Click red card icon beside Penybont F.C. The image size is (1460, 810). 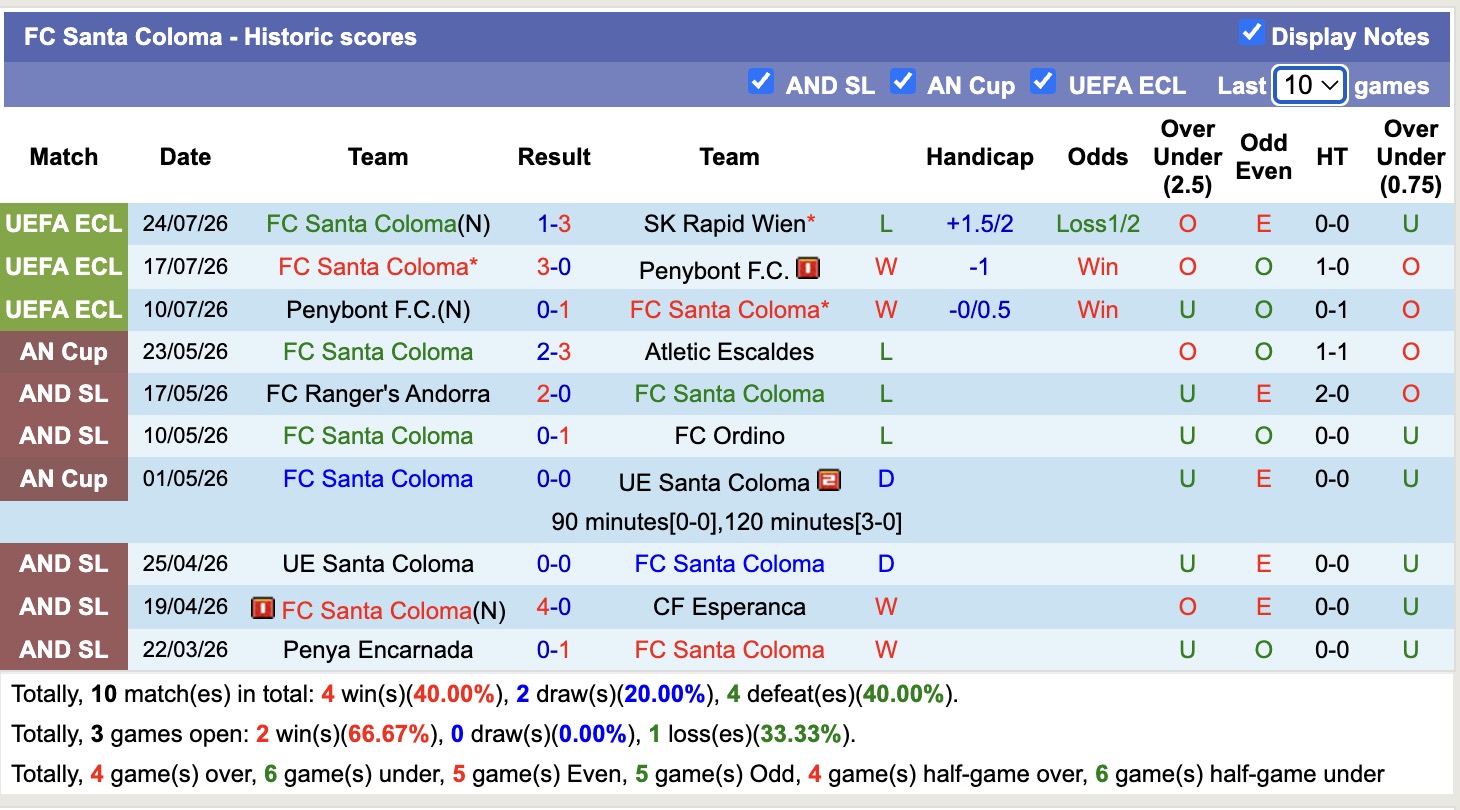[807, 269]
